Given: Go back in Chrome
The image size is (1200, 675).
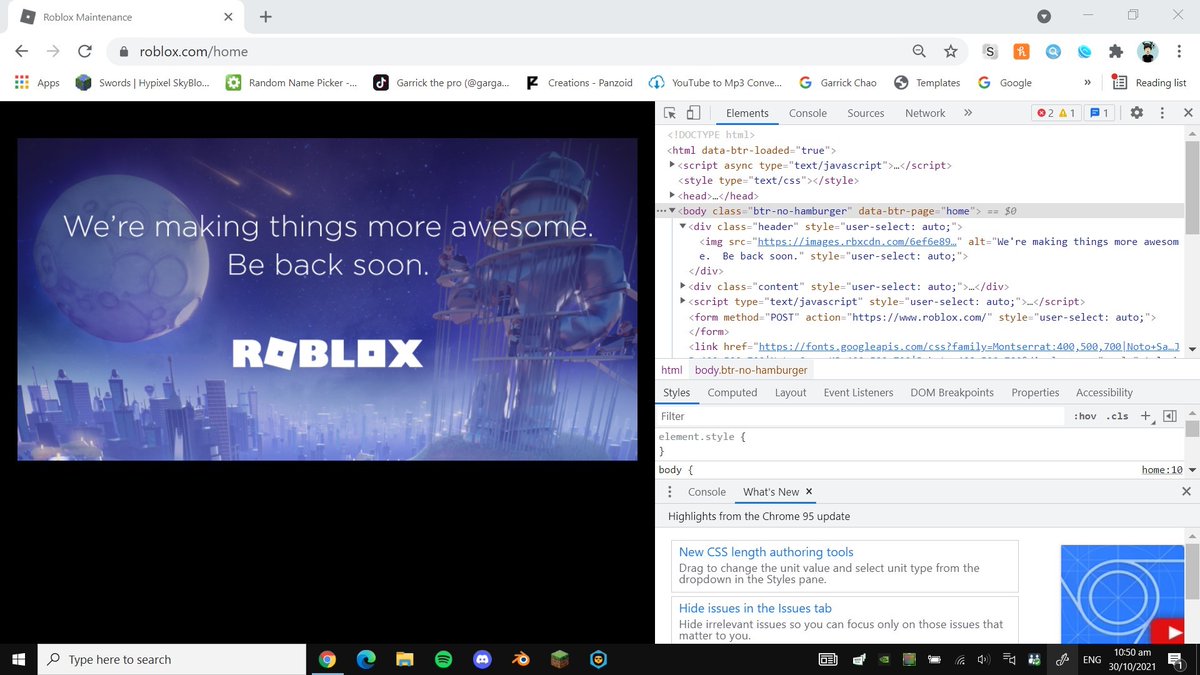Looking at the screenshot, I should (x=22, y=51).
